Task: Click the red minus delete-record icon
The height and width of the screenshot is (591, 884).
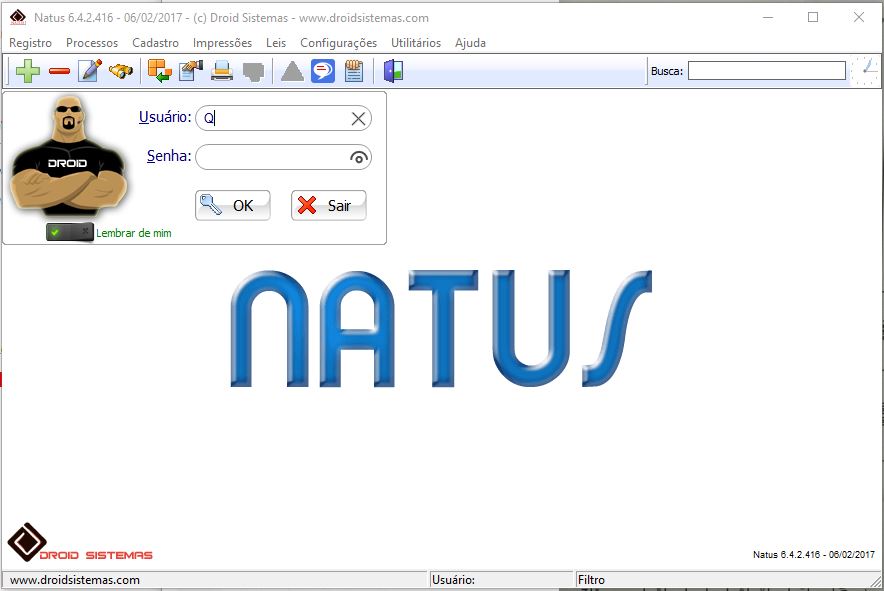Action: click(x=59, y=71)
